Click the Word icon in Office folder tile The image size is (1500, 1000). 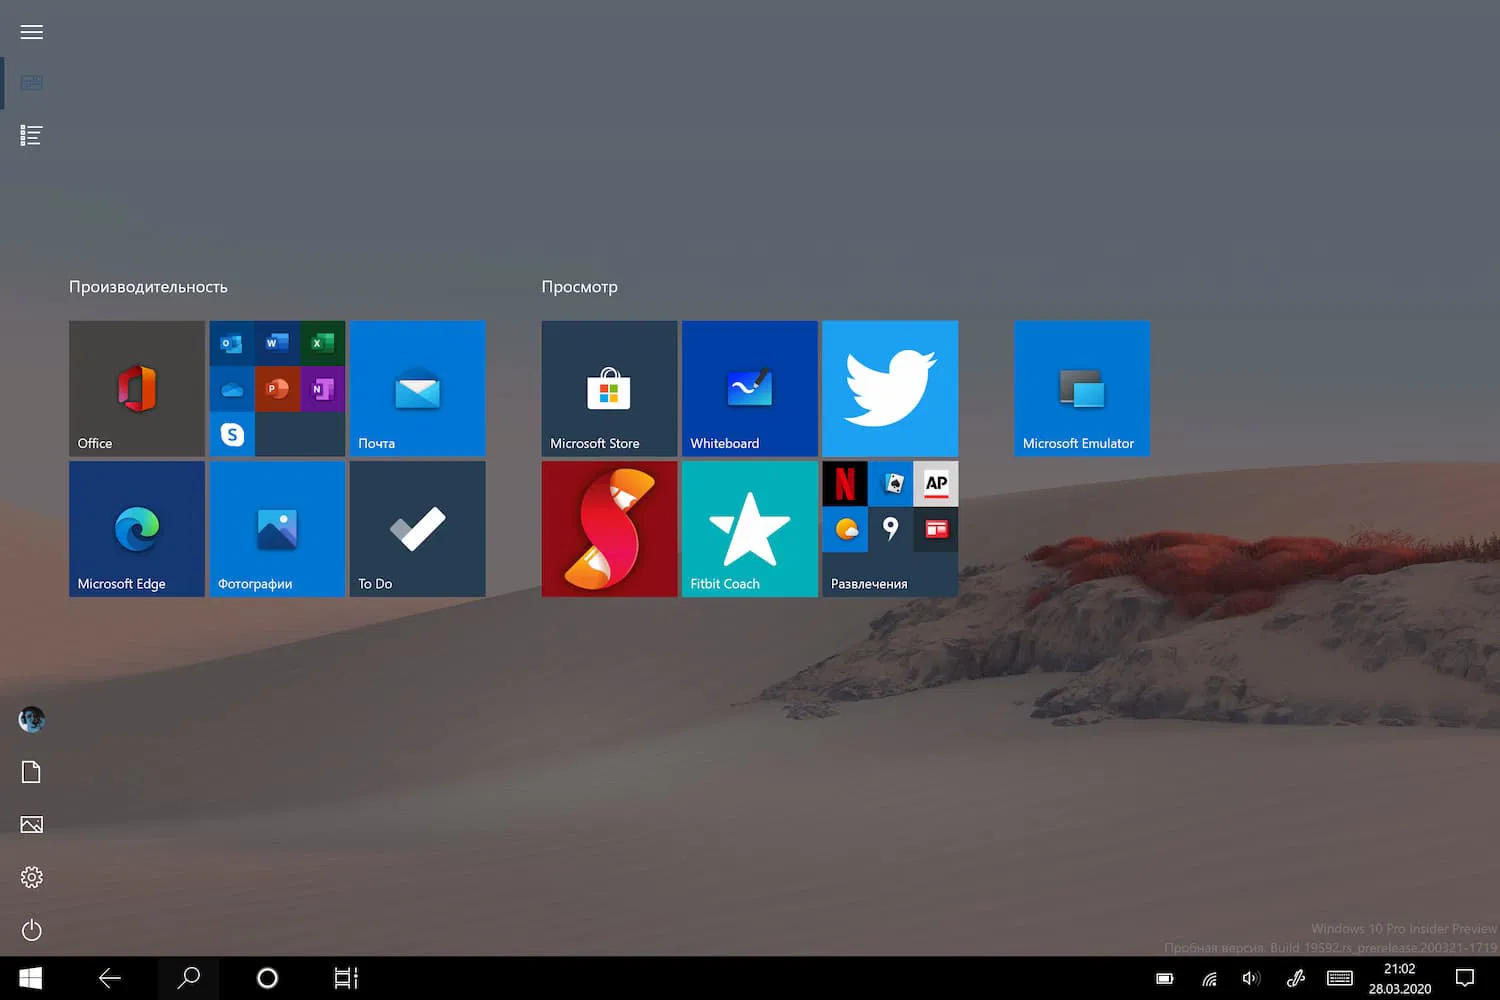277,343
